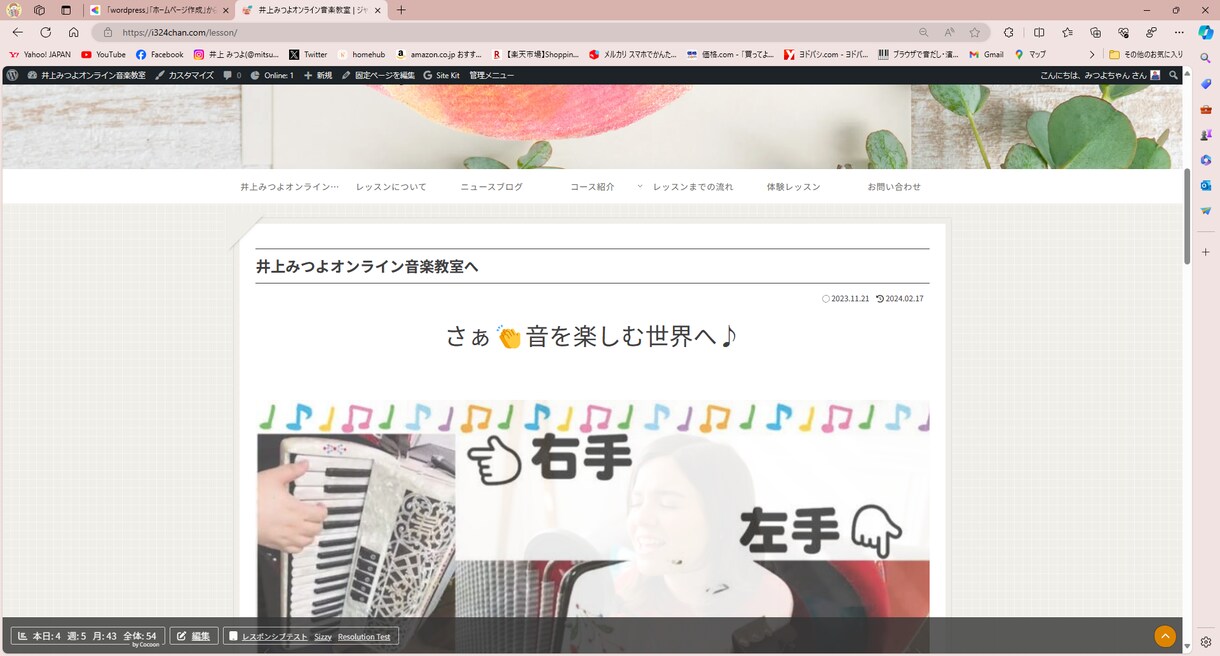Open the tools briefcase icon in Edge sidebar
This screenshot has width=1220, height=656.
[1206, 109]
